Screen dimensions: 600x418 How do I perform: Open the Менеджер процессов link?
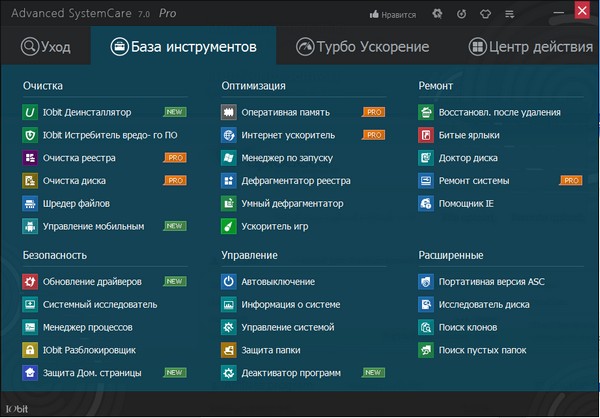pos(84,327)
